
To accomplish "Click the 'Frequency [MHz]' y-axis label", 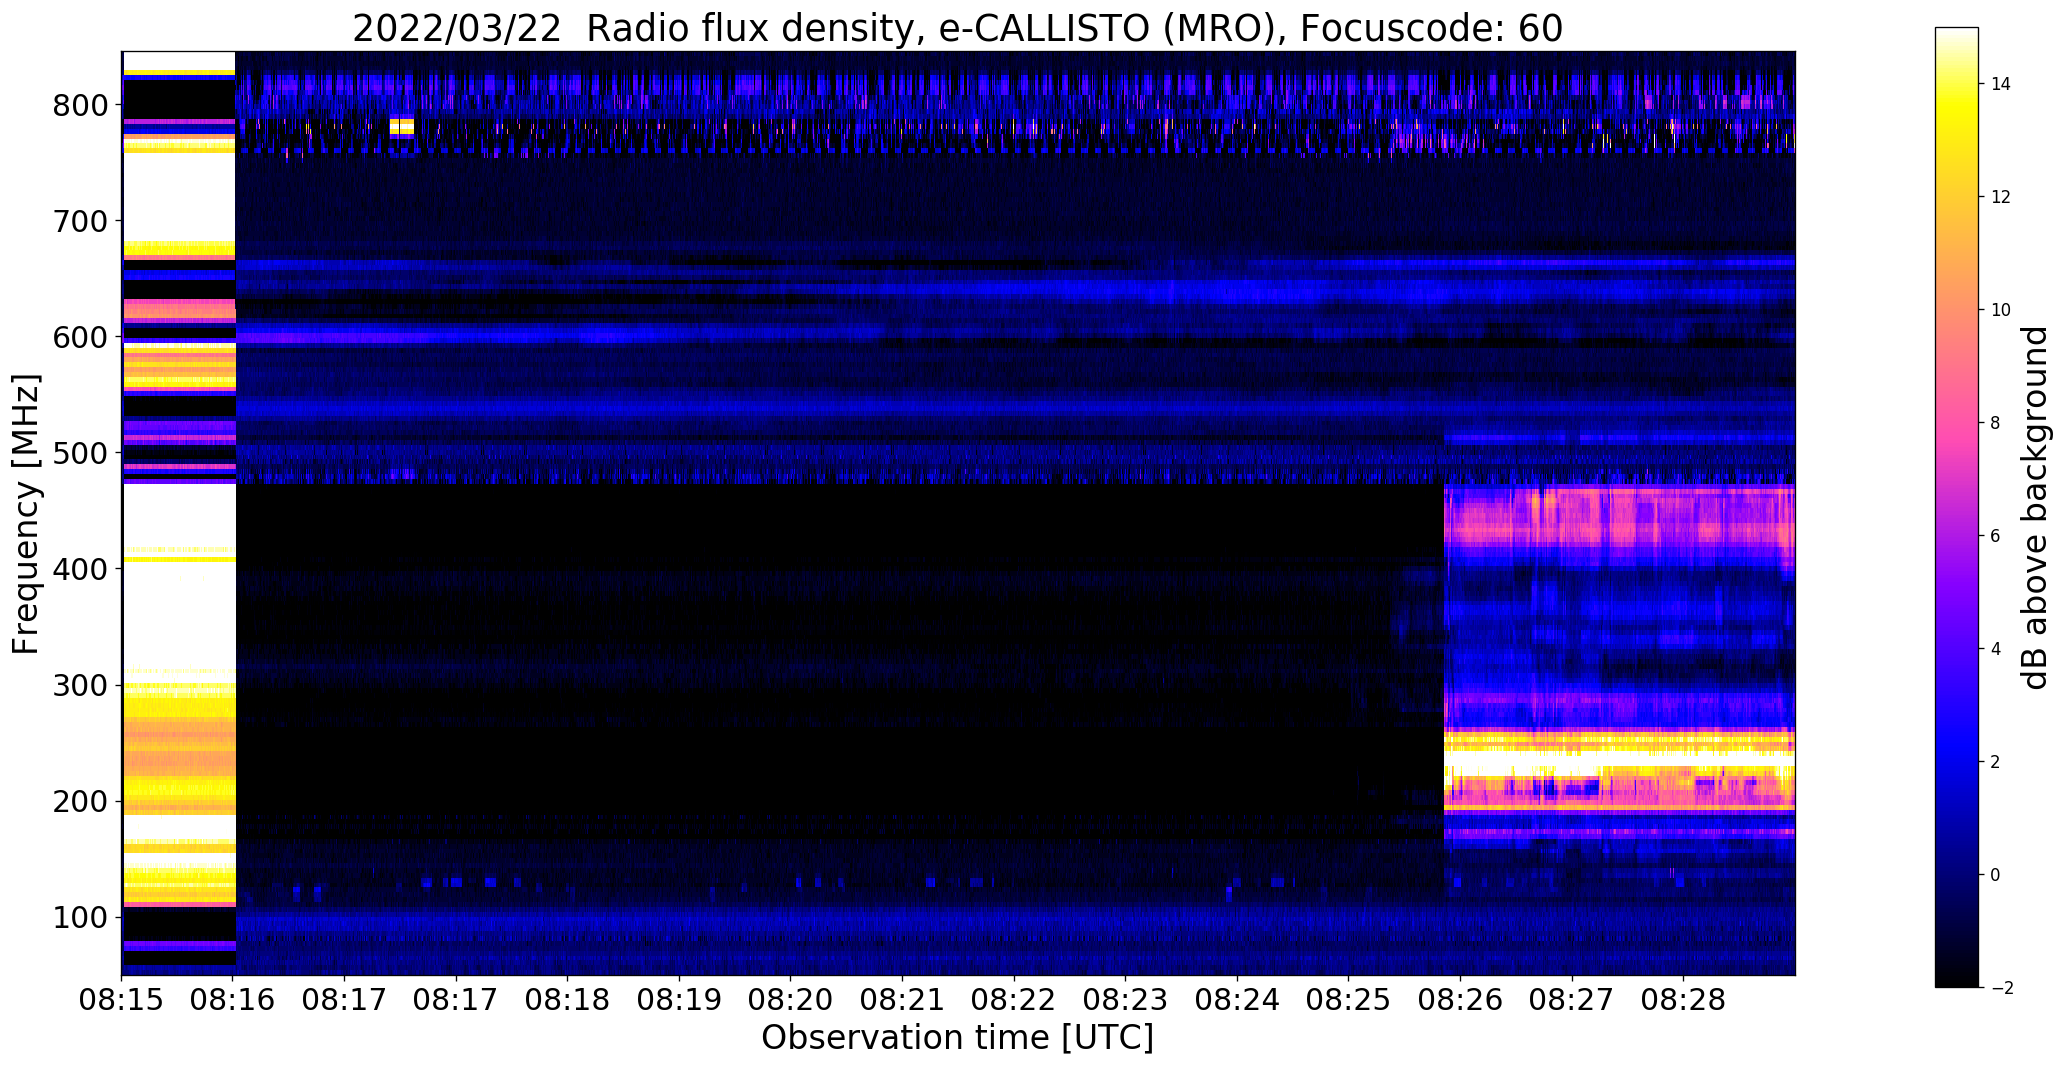I will click(x=27, y=514).
